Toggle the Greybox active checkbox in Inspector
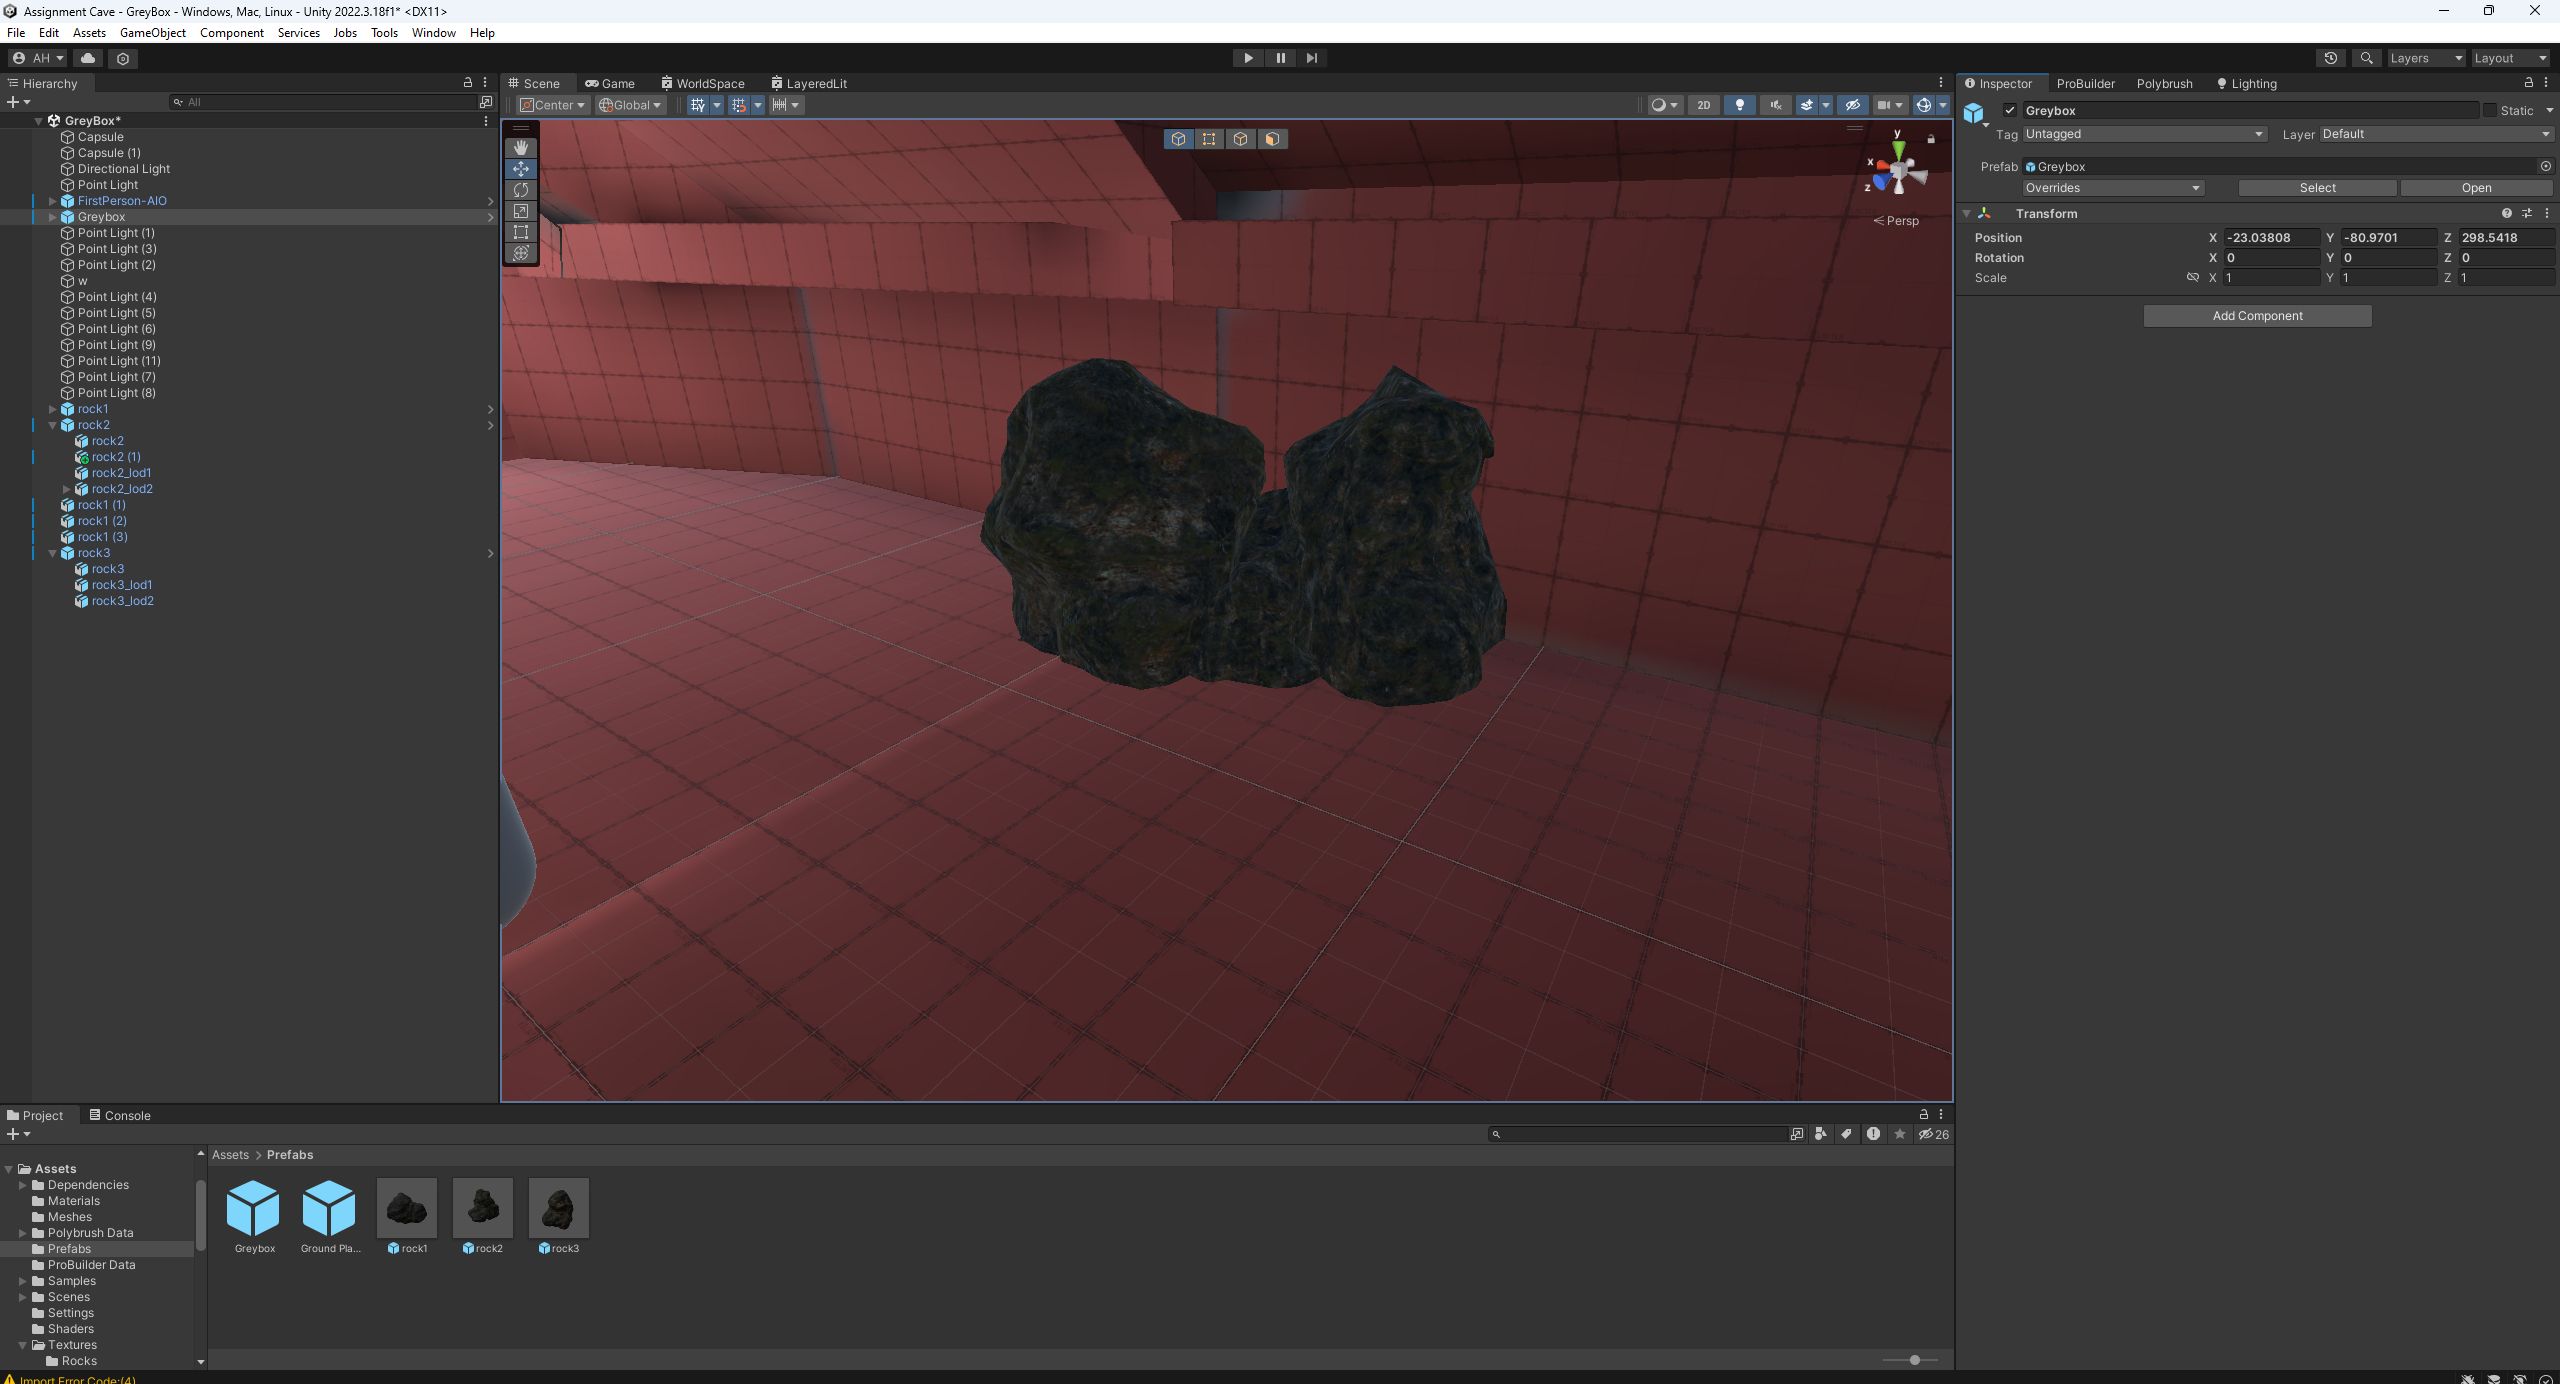 (2010, 110)
